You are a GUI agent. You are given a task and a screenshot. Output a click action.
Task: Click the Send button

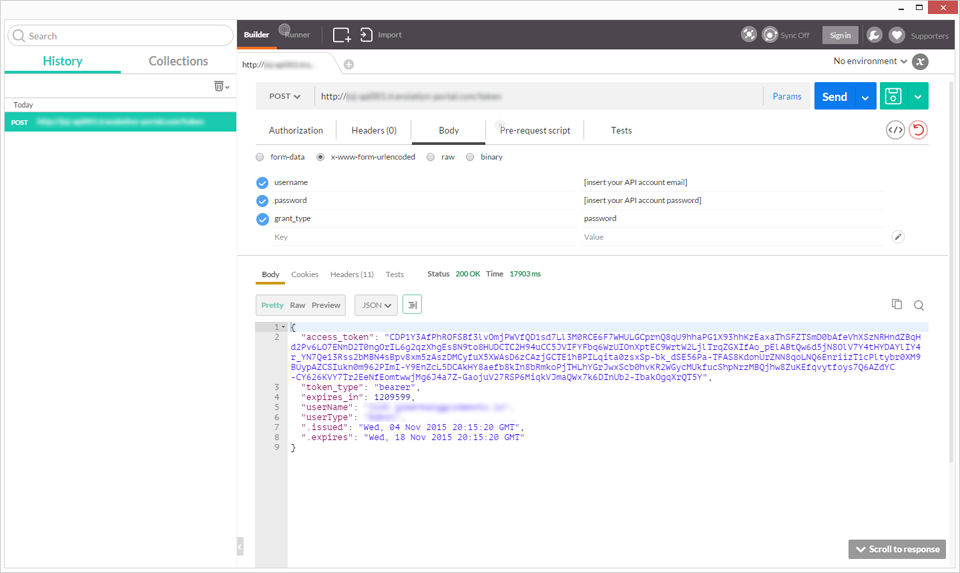click(834, 97)
